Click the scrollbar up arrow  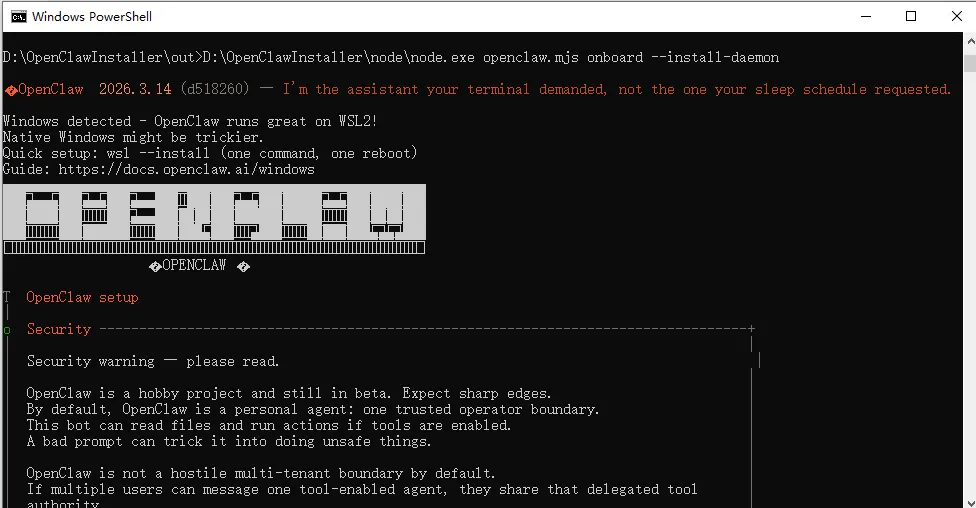click(x=970, y=41)
